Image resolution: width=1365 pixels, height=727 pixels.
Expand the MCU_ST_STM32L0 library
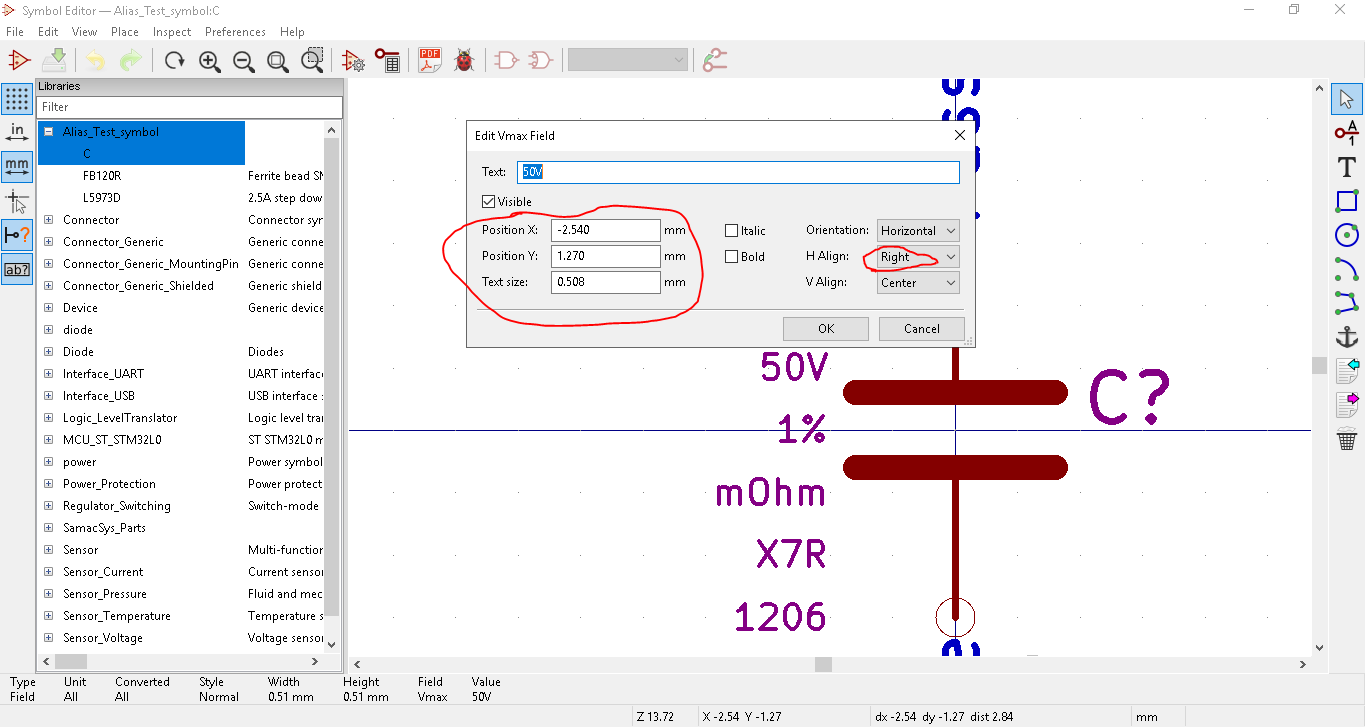[x=48, y=440]
